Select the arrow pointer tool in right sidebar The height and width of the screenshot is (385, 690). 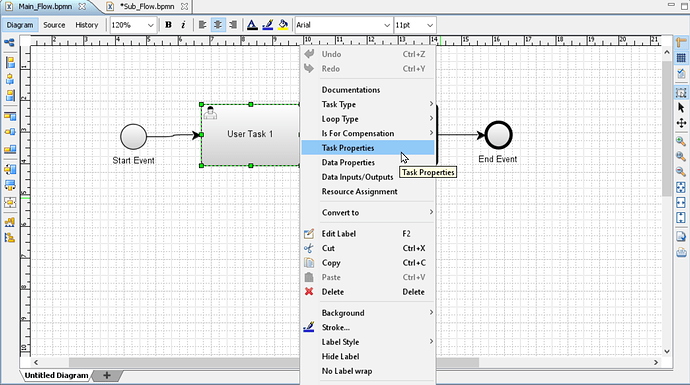point(681,107)
